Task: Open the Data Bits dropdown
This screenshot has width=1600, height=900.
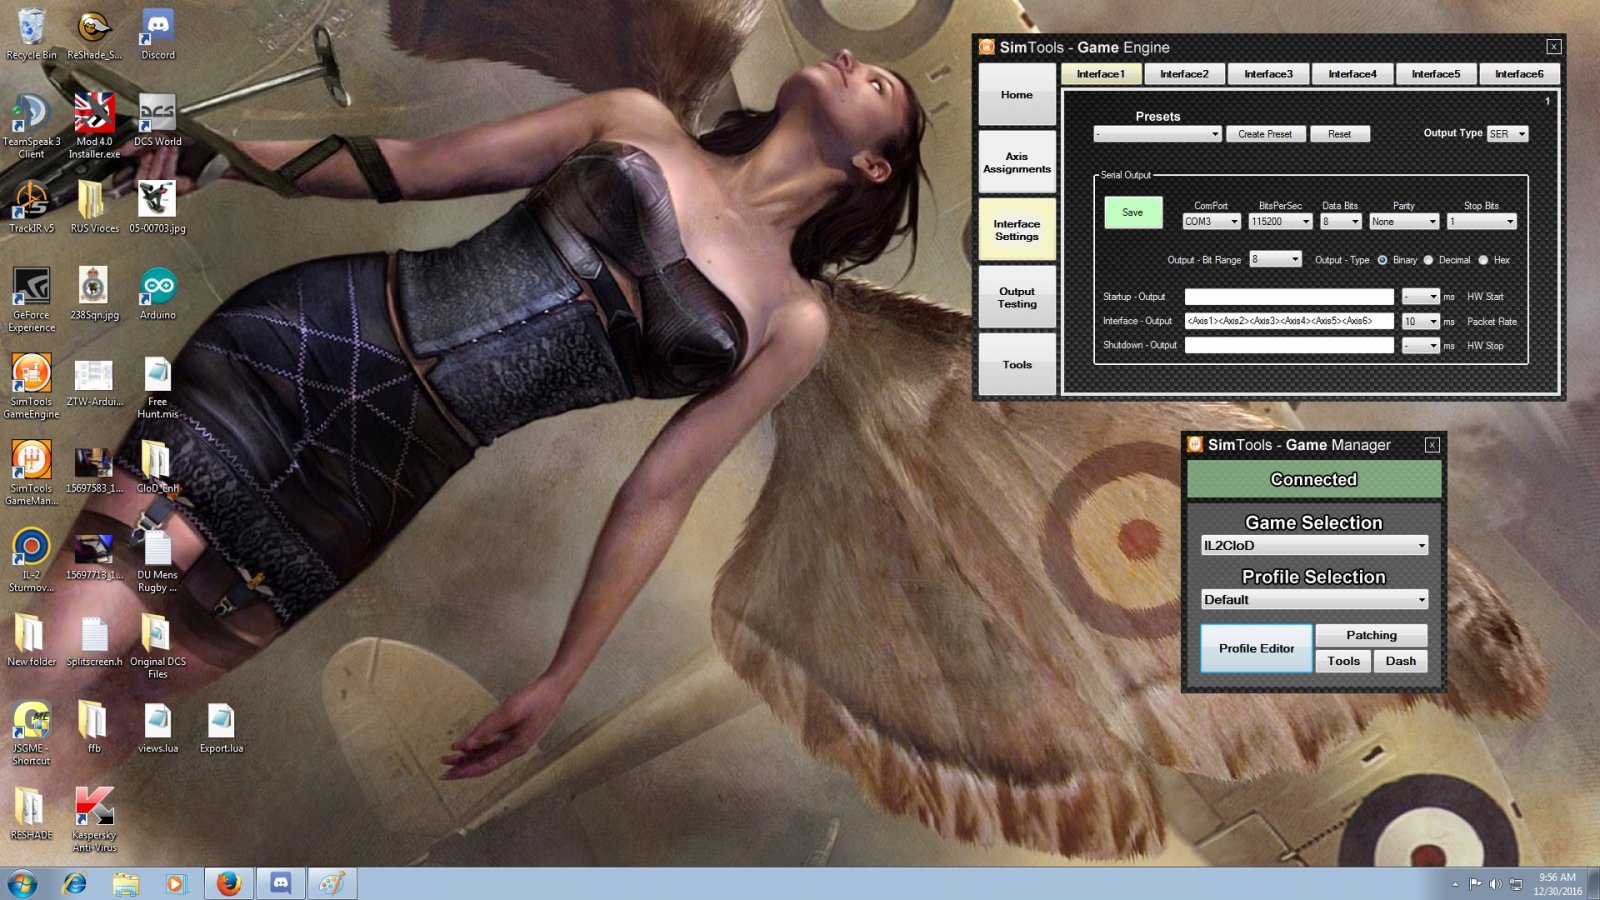Action: (x=1341, y=222)
